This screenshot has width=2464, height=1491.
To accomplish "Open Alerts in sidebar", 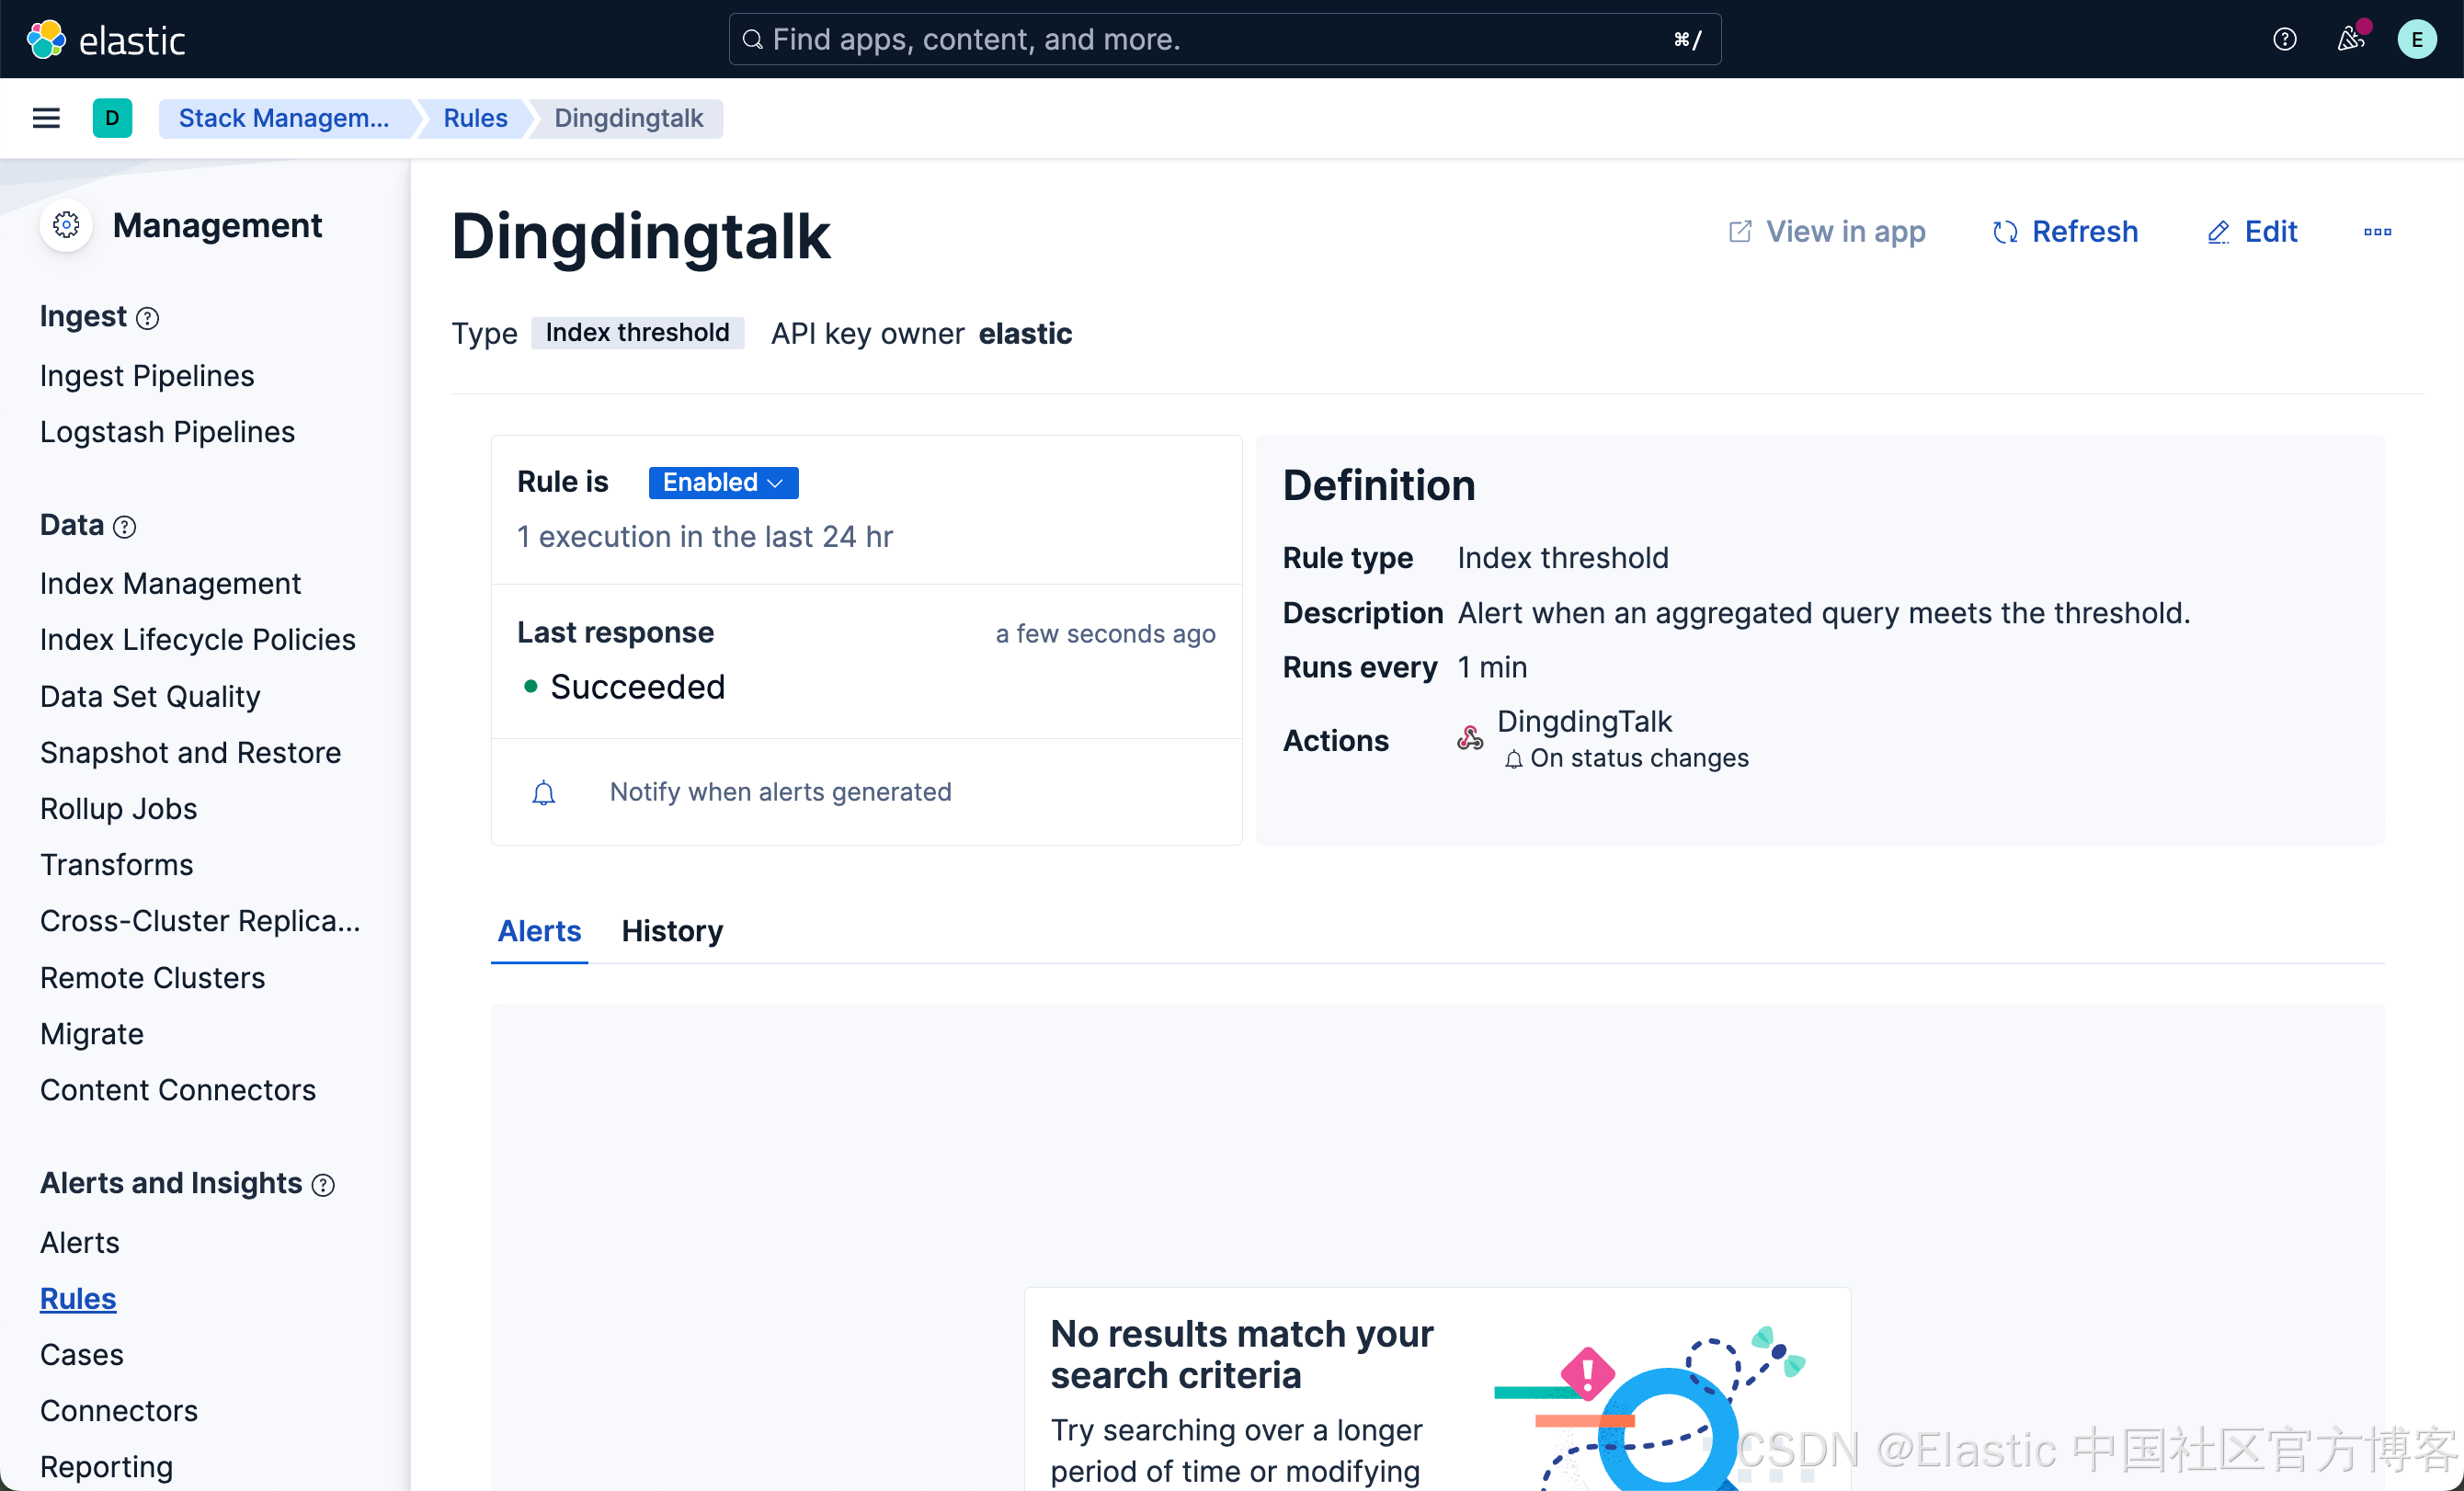I will [x=80, y=1243].
